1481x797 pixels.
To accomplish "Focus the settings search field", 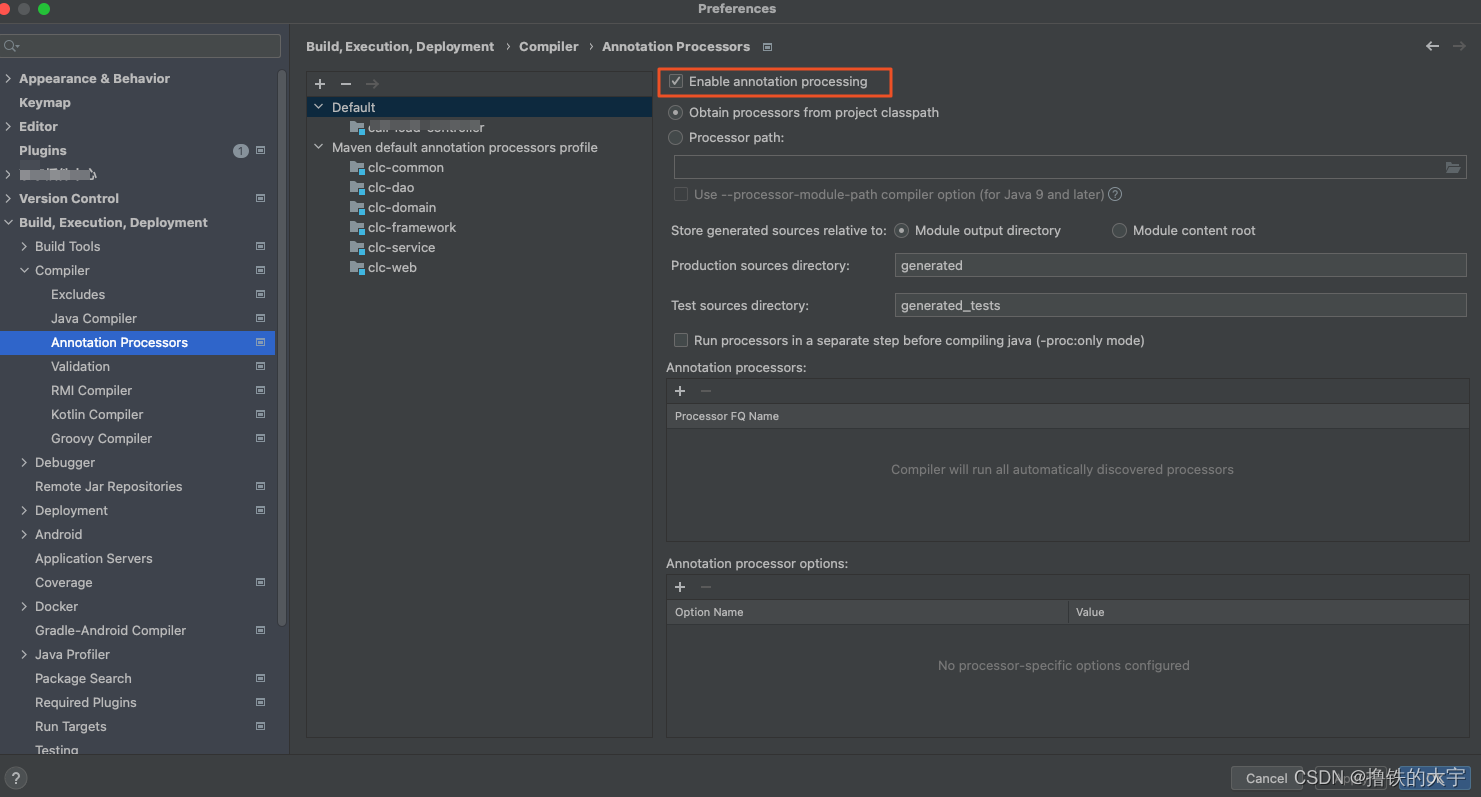I will [x=141, y=46].
